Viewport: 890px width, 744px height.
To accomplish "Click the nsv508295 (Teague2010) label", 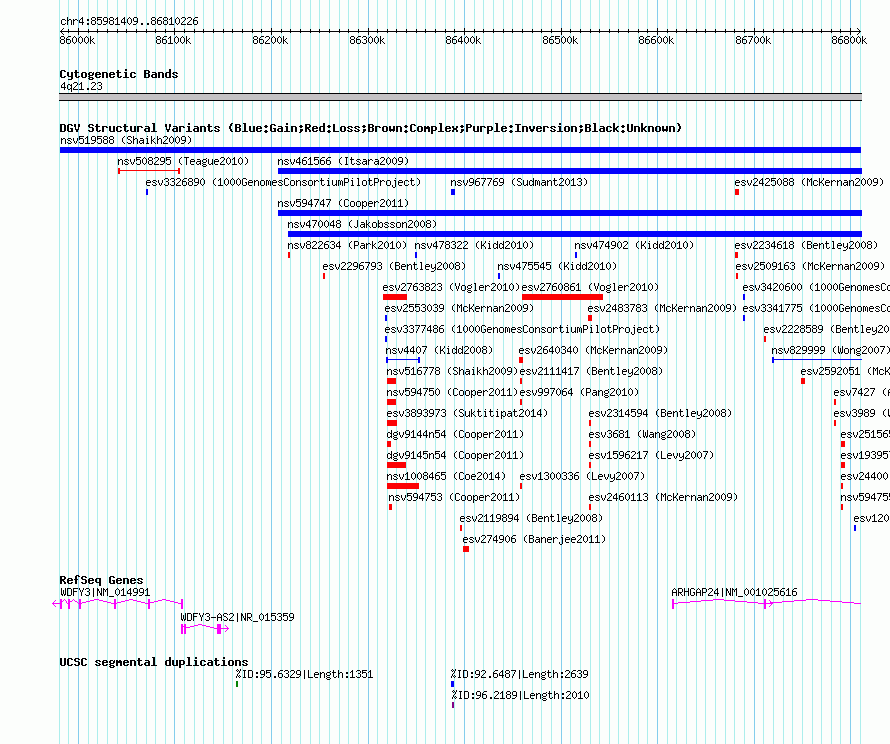I will click(183, 161).
